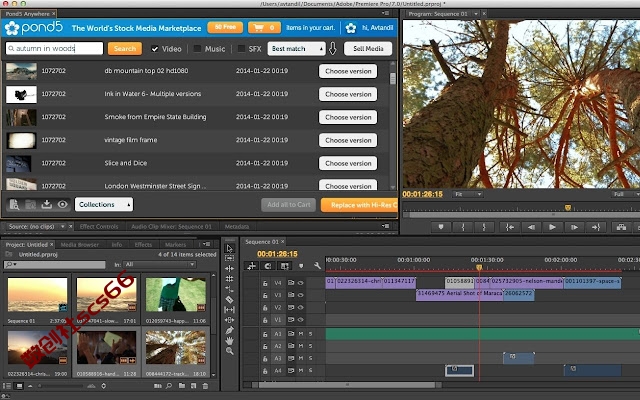The image size is (640, 400).
Task: Switch to Effects tab in Project panel group
Action: click(143, 244)
